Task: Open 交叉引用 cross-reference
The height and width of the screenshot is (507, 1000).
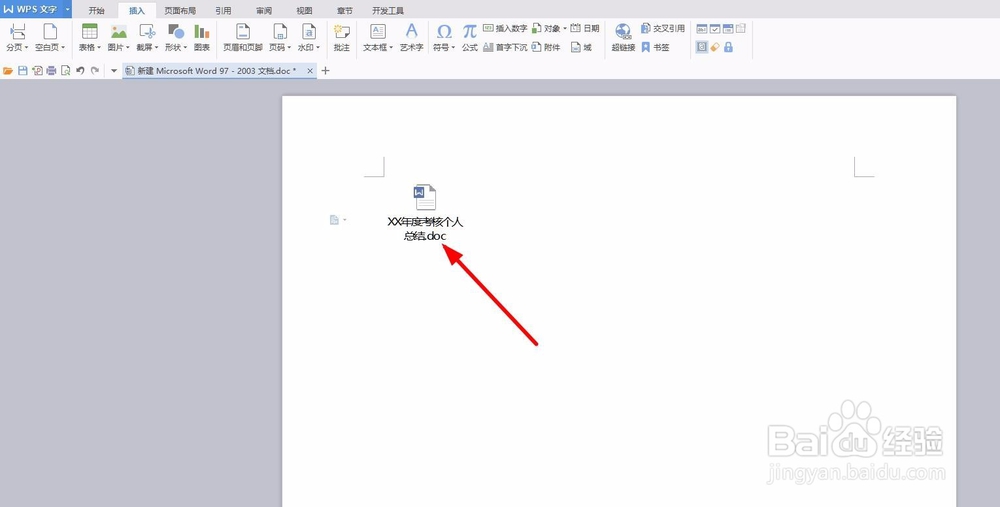Action: point(663,28)
